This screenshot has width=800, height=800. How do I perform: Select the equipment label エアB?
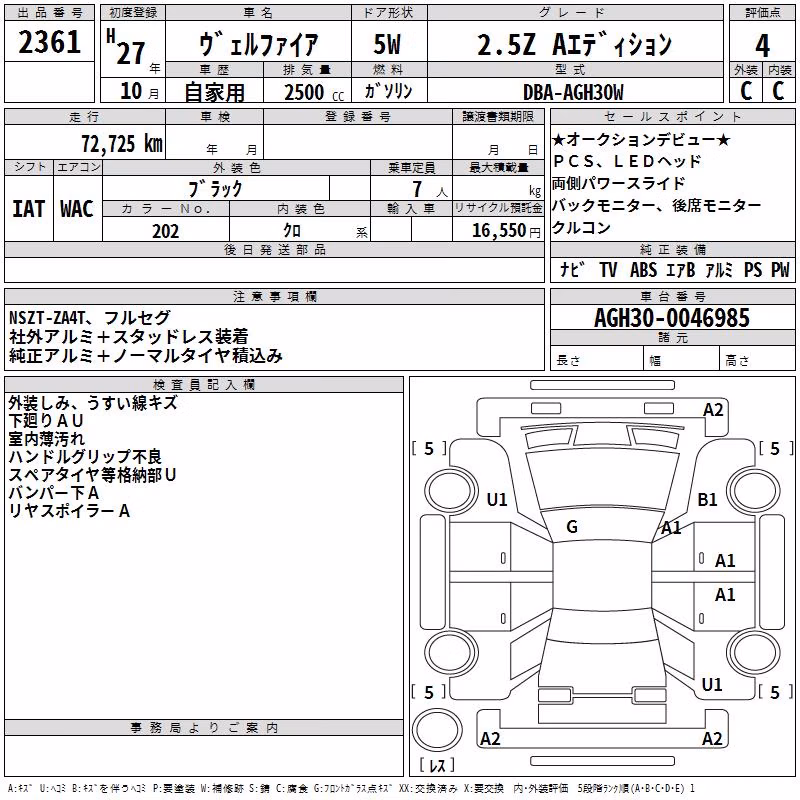click(x=681, y=269)
